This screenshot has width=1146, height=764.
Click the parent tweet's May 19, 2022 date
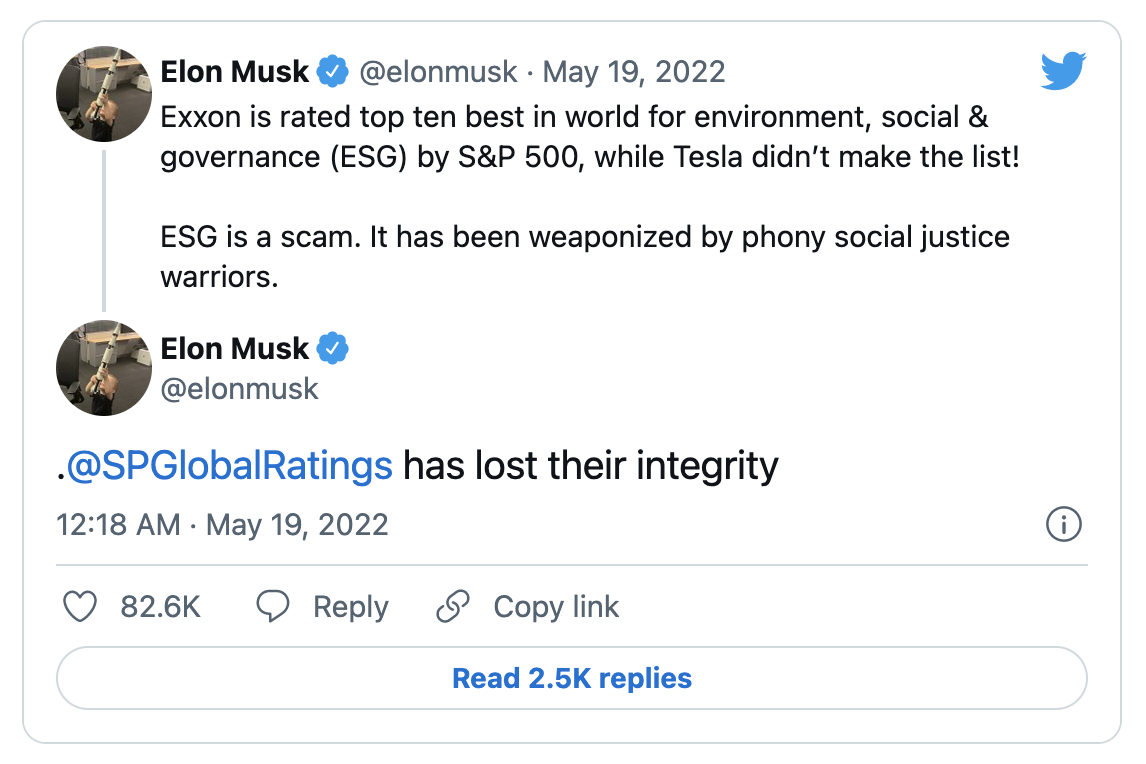[x=634, y=72]
